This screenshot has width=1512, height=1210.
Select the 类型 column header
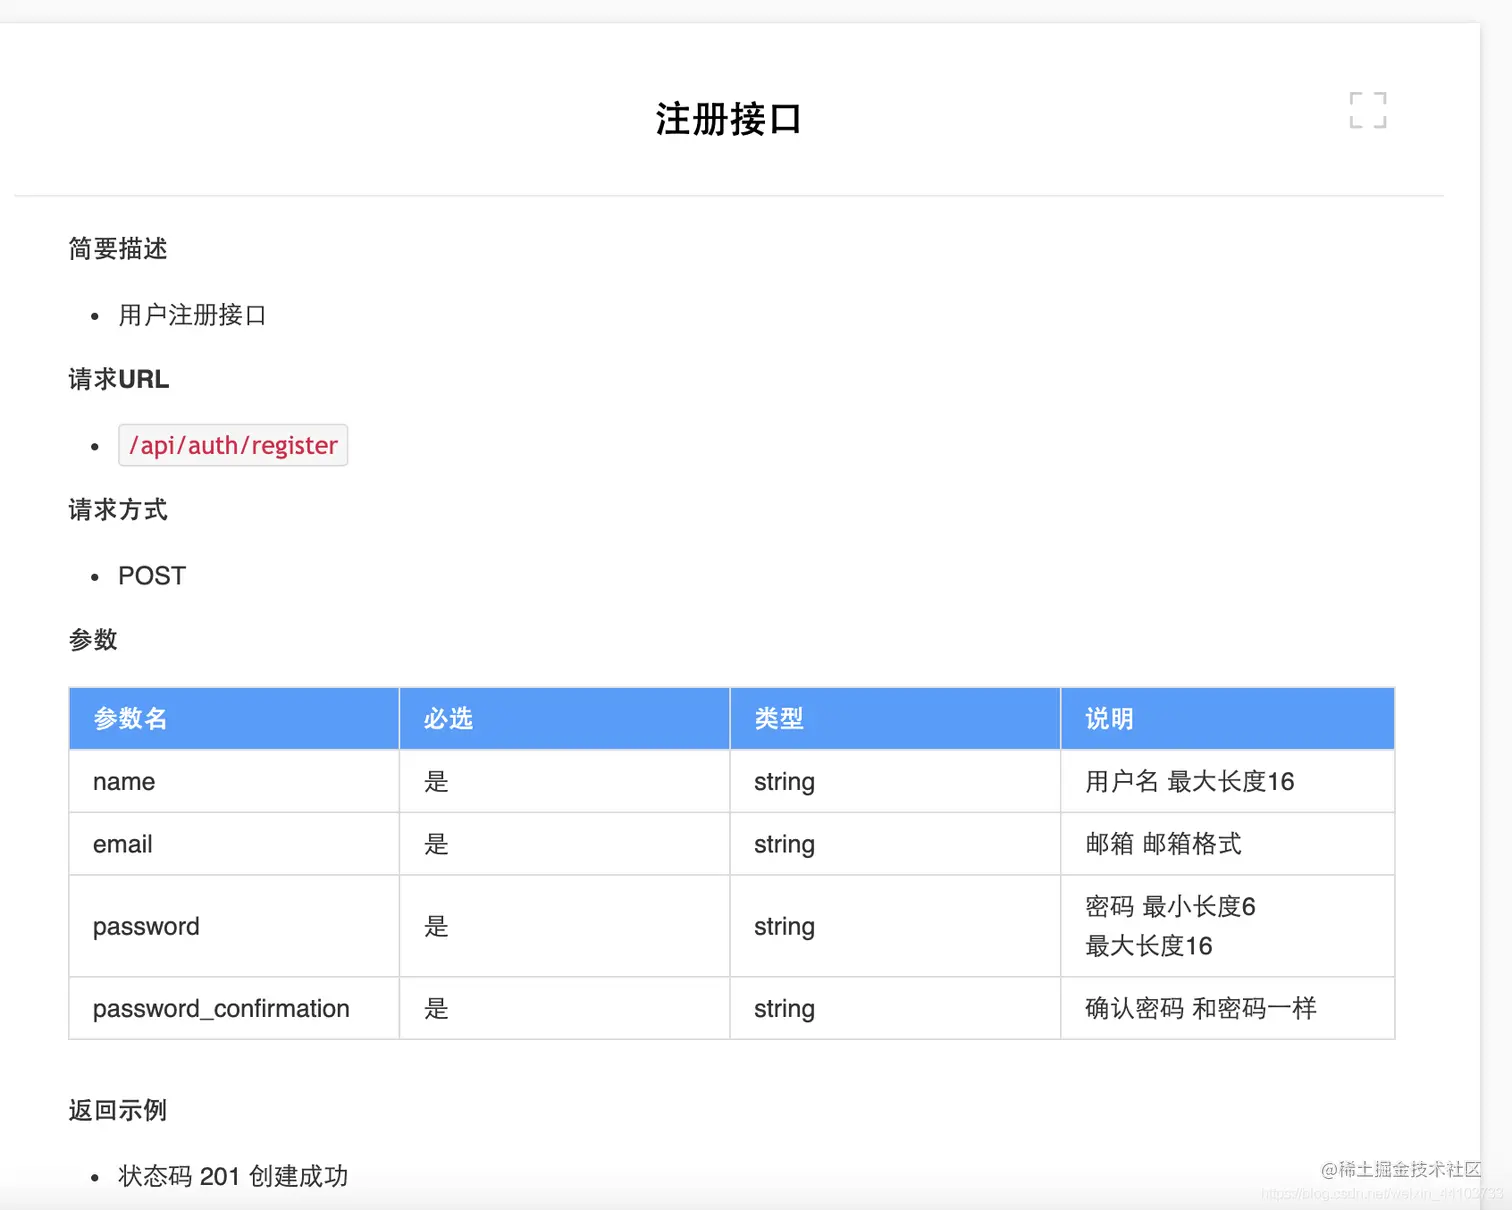(x=779, y=718)
